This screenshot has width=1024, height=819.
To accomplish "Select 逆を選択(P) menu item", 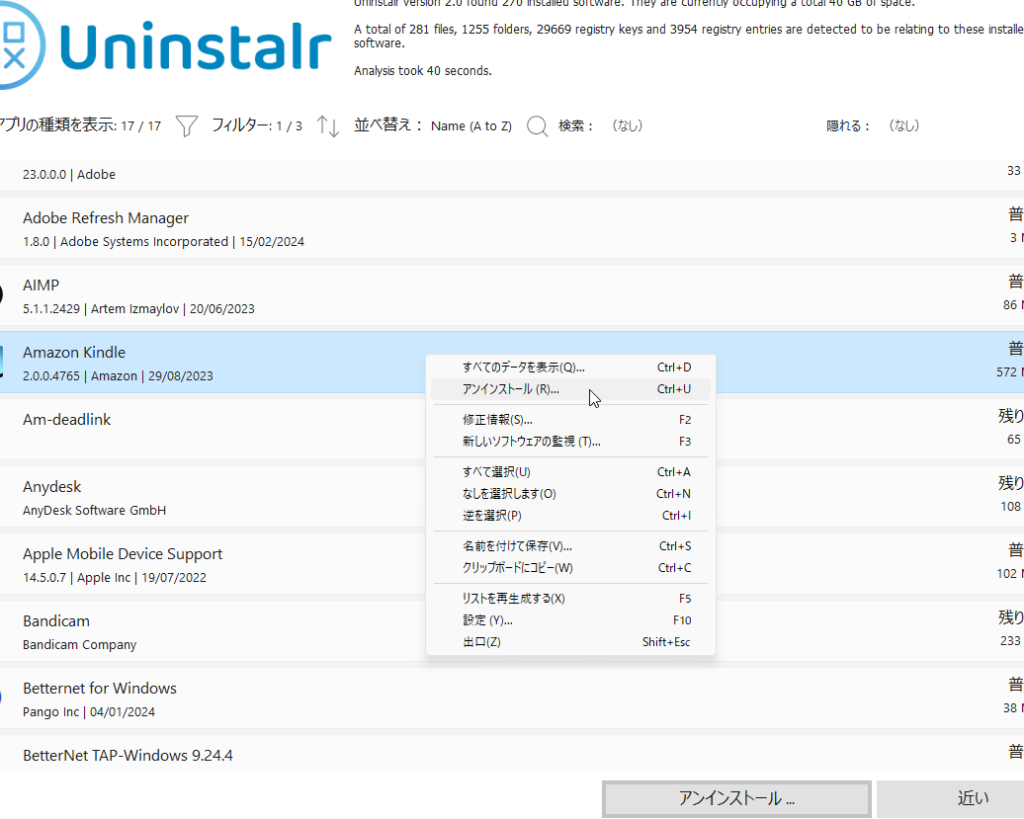I will [570, 515].
